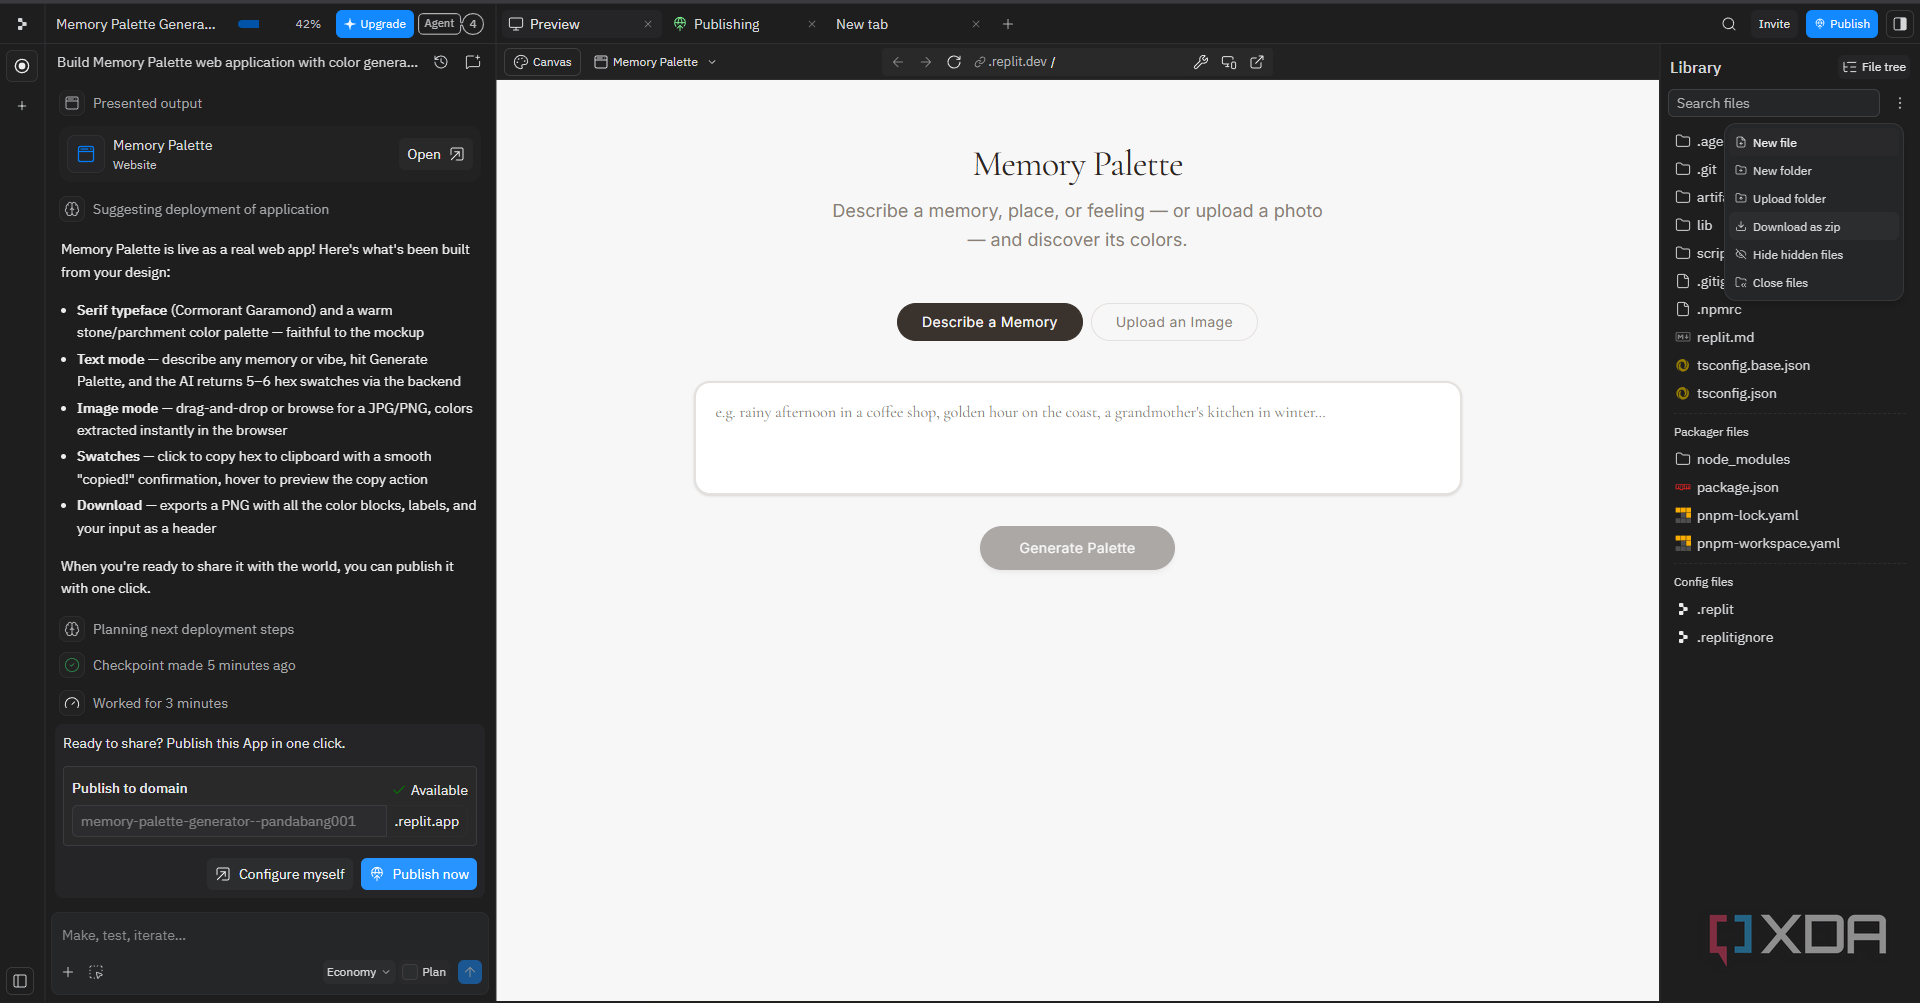Click the element selector icon in the chat input
The width and height of the screenshot is (1920, 1003).
(96, 972)
